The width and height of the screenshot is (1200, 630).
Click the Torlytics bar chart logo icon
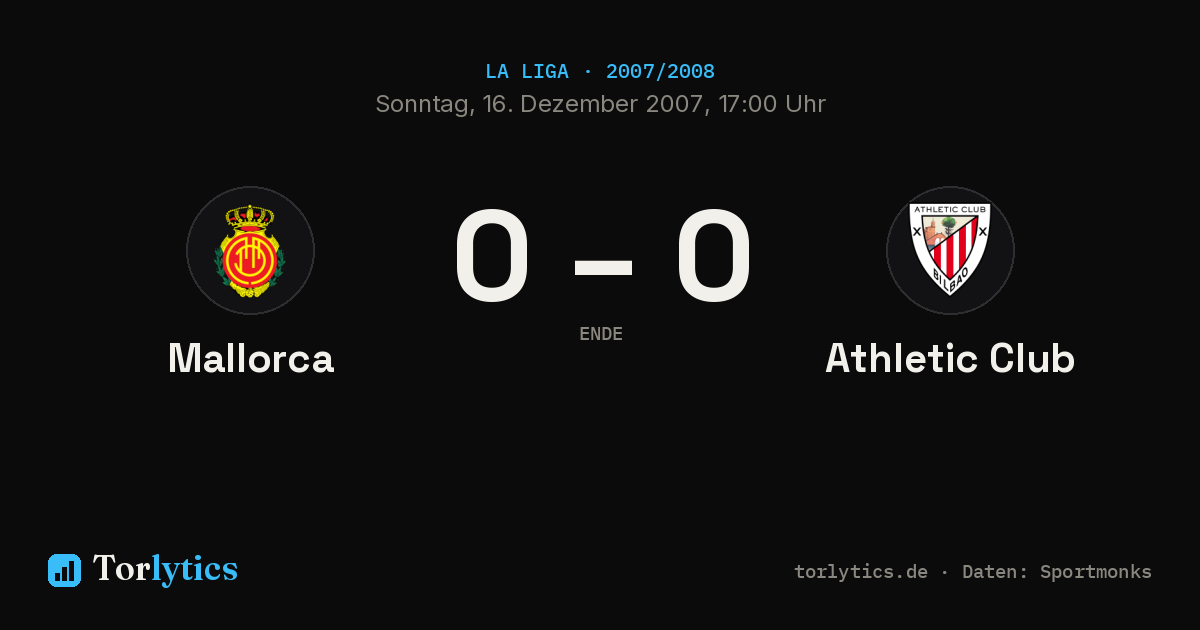click(x=64, y=570)
